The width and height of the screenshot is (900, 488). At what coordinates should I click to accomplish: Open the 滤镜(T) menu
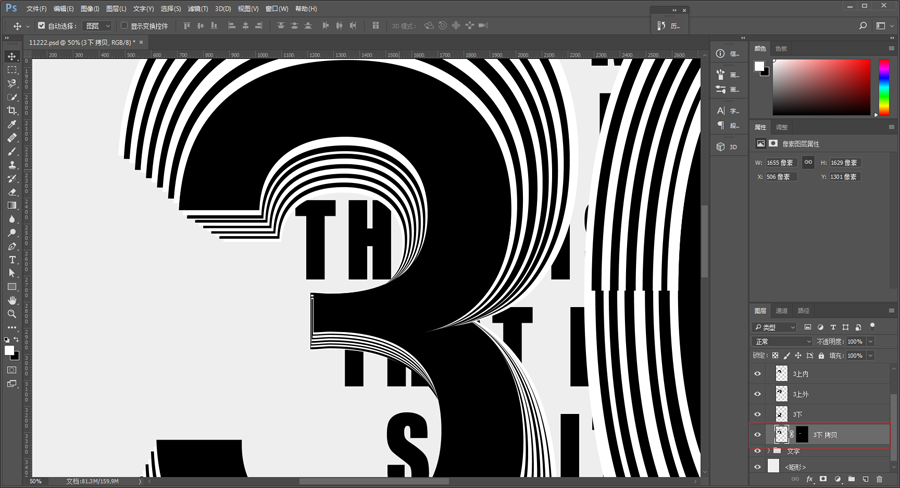click(x=197, y=9)
